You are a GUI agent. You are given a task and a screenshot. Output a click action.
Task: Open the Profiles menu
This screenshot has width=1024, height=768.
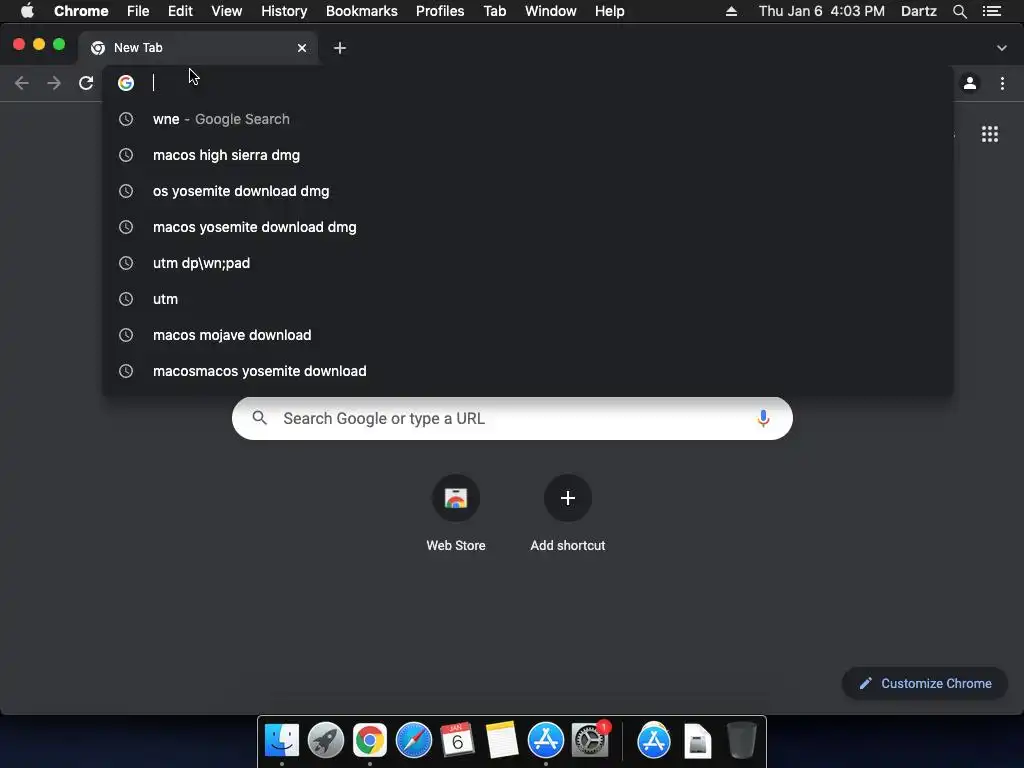click(x=440, y=11)
